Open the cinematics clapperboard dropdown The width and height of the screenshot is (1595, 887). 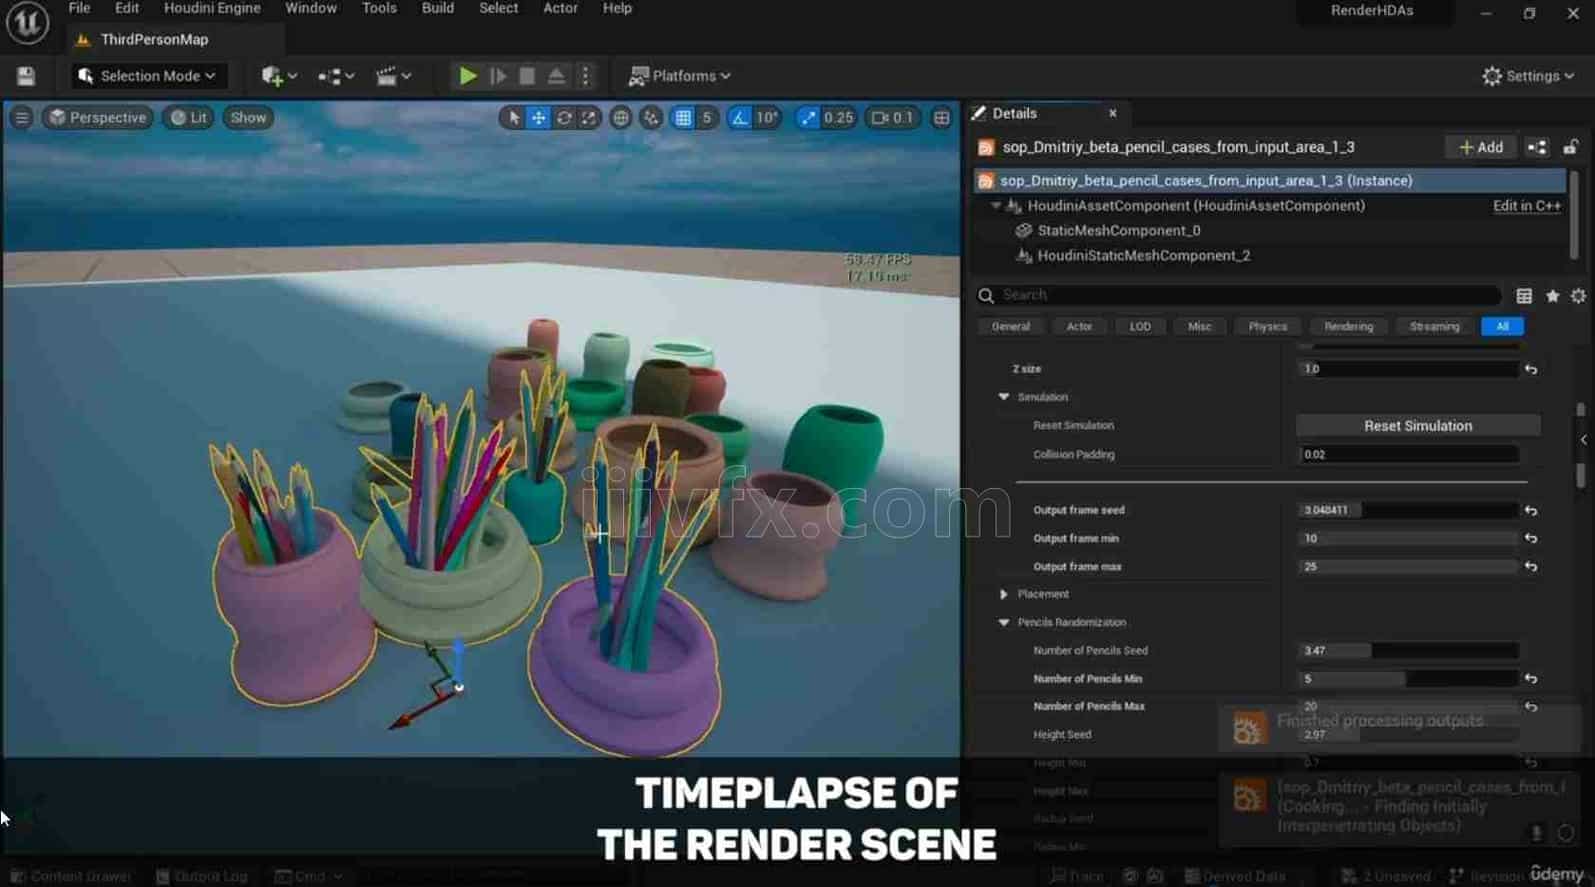pyautogui.click(x=393, y=76)
